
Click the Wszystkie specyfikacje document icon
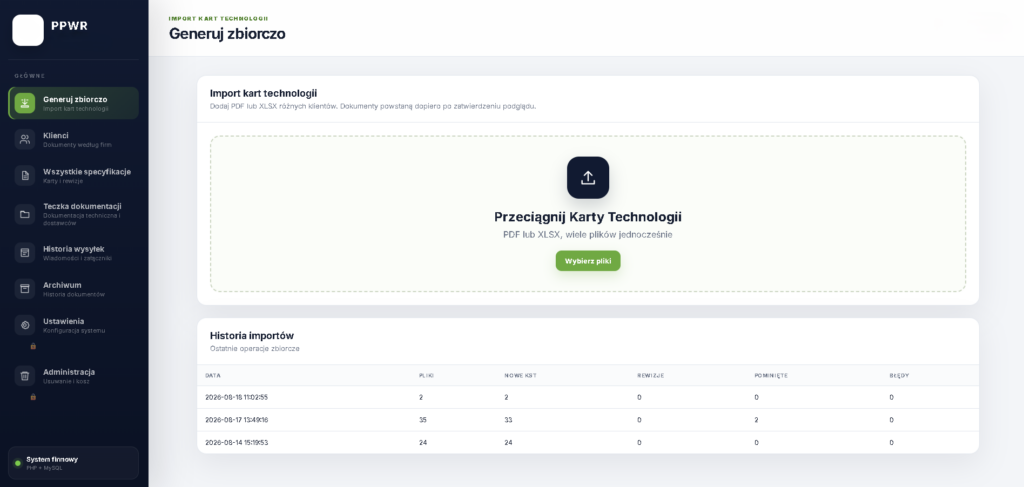(x=25, y=176)
